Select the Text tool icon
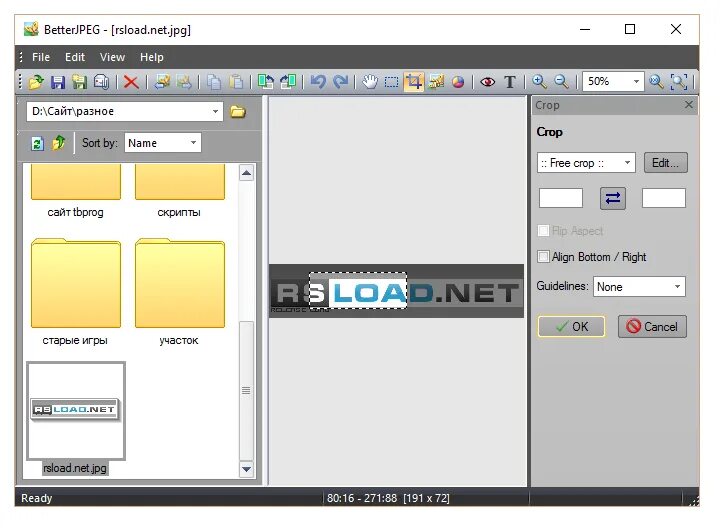Image resolution: width=721 pixels, height=532 pixels. tap(509, 82)
